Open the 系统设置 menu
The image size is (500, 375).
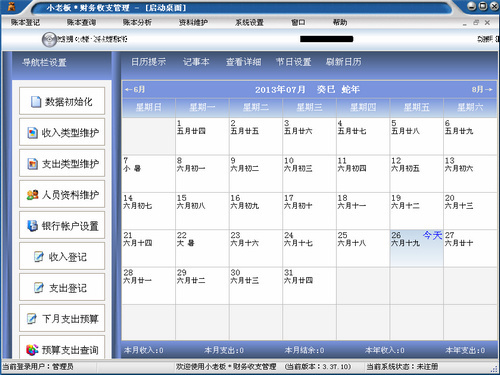pyautogui.click(x=249, y=22)
